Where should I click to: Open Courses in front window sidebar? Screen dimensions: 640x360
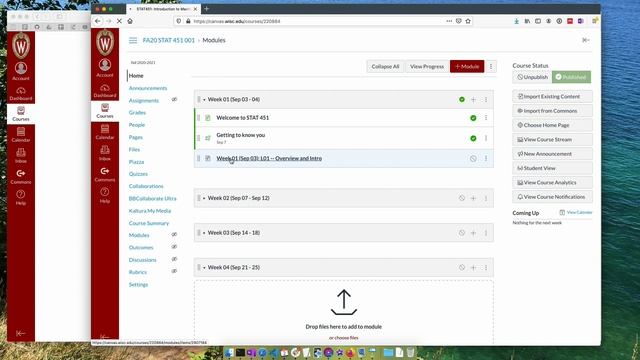click(x=105, y=111)
